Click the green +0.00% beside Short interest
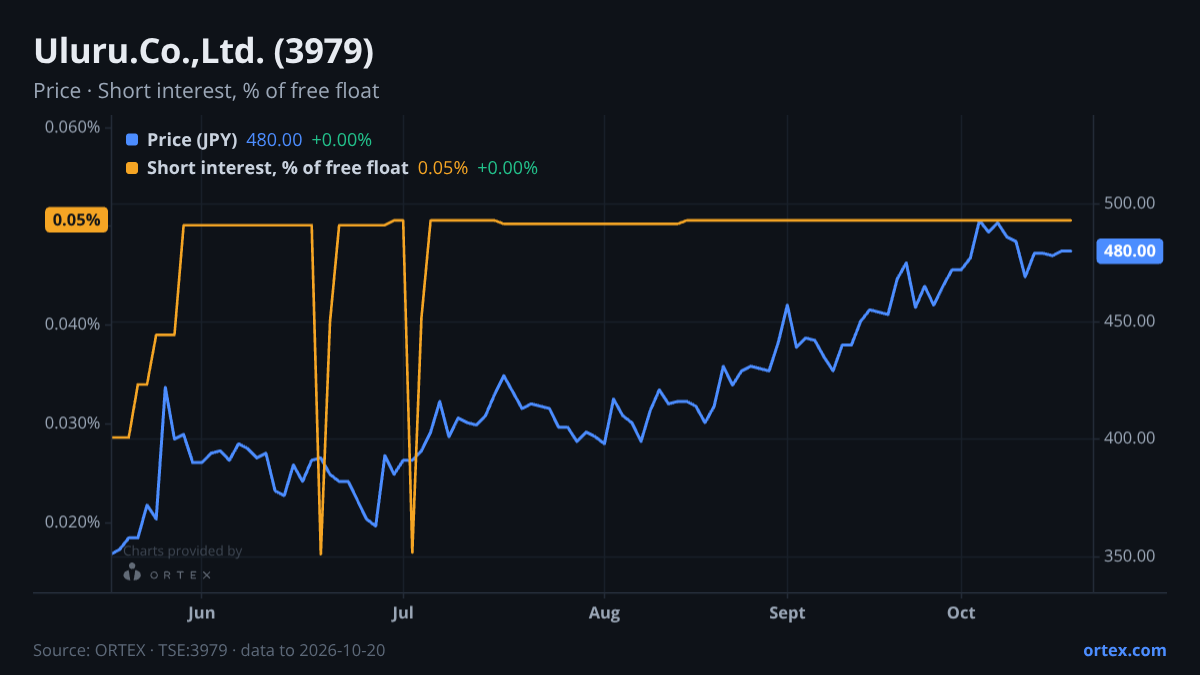 pyautogui.click(x=507, y=168)
